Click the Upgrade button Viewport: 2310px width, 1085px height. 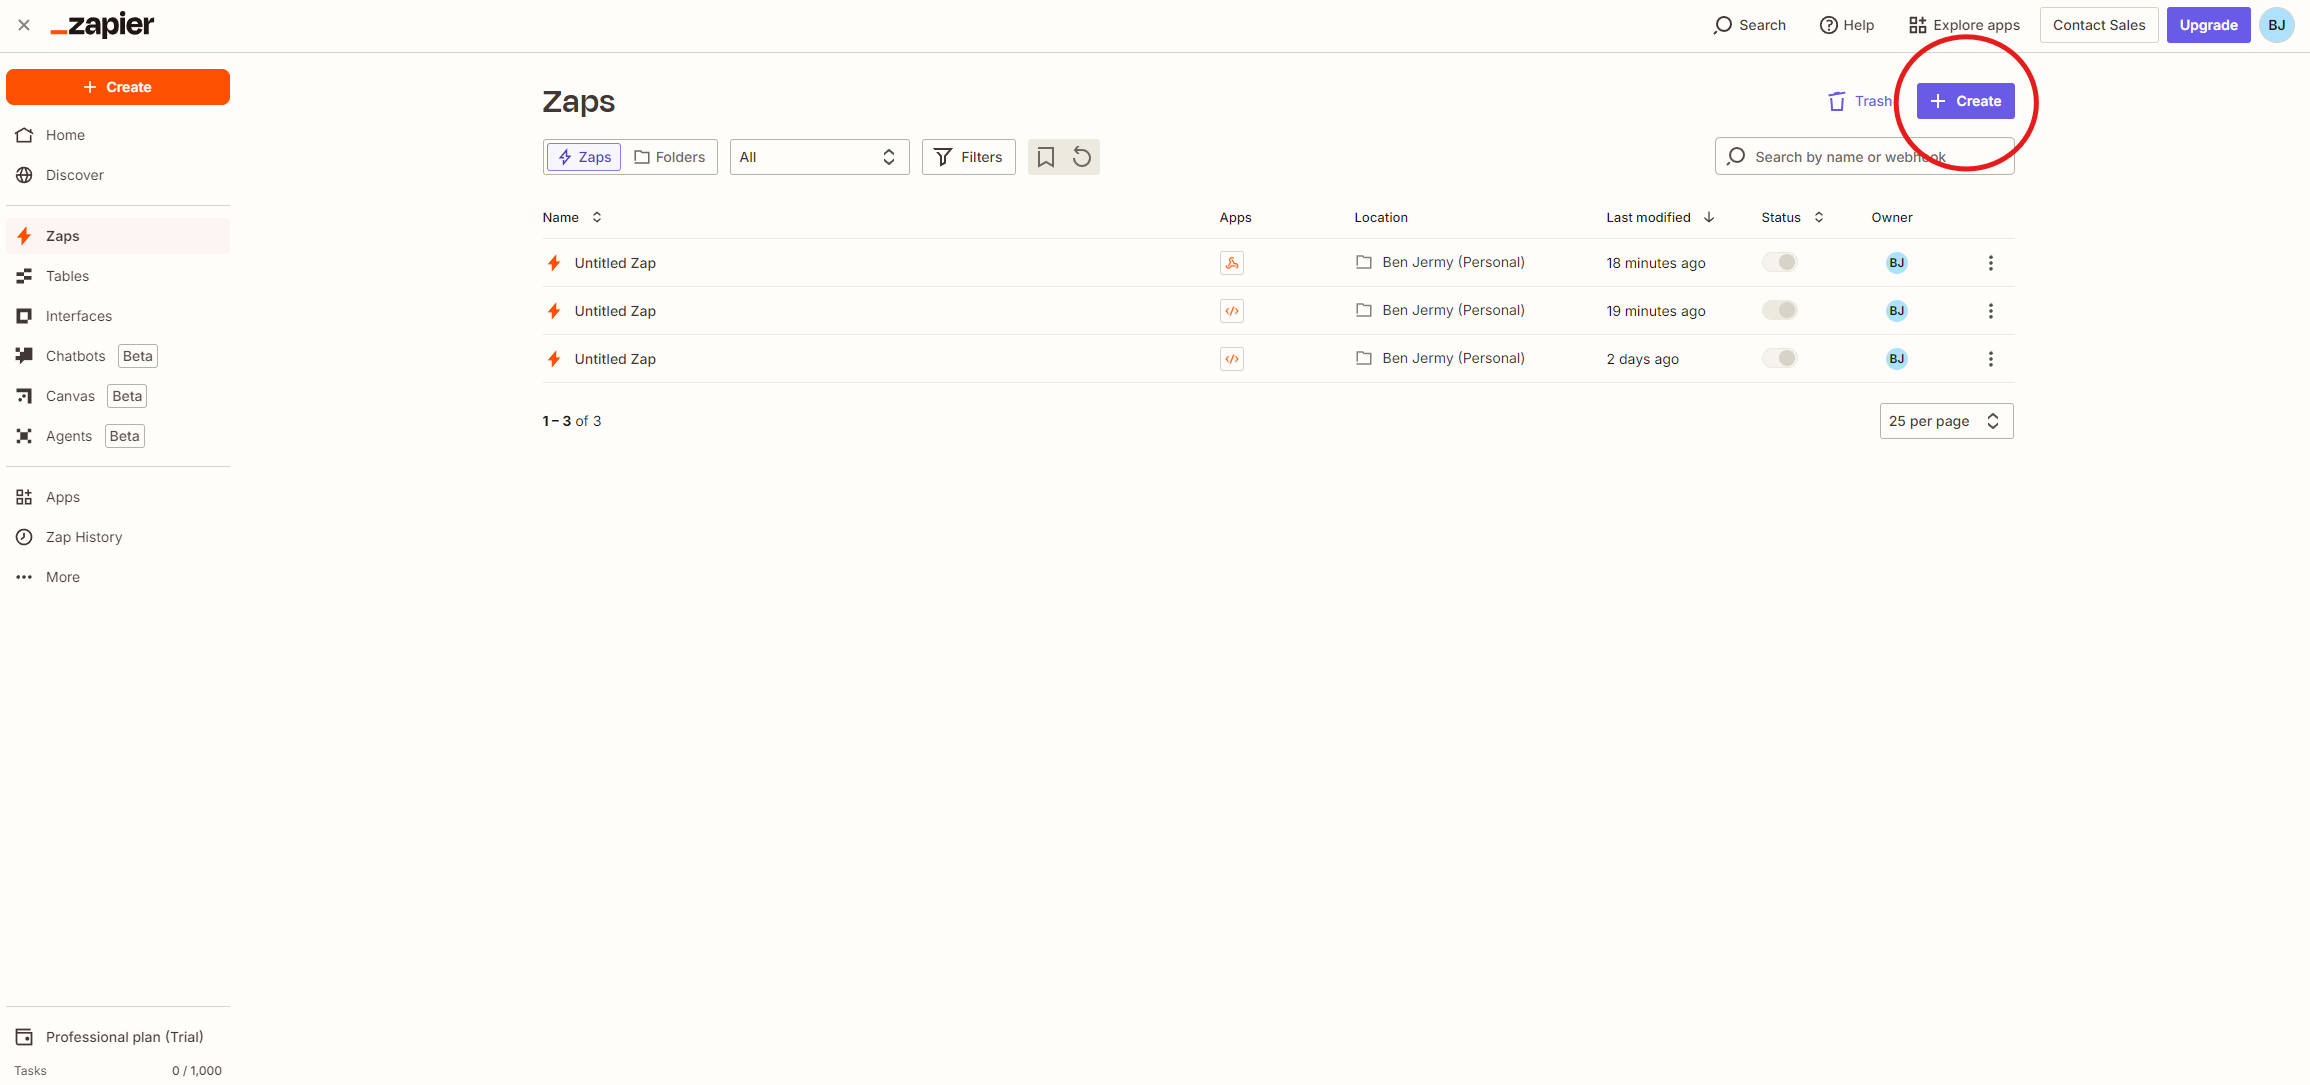pyautogui.click(x=2208, y=25)
